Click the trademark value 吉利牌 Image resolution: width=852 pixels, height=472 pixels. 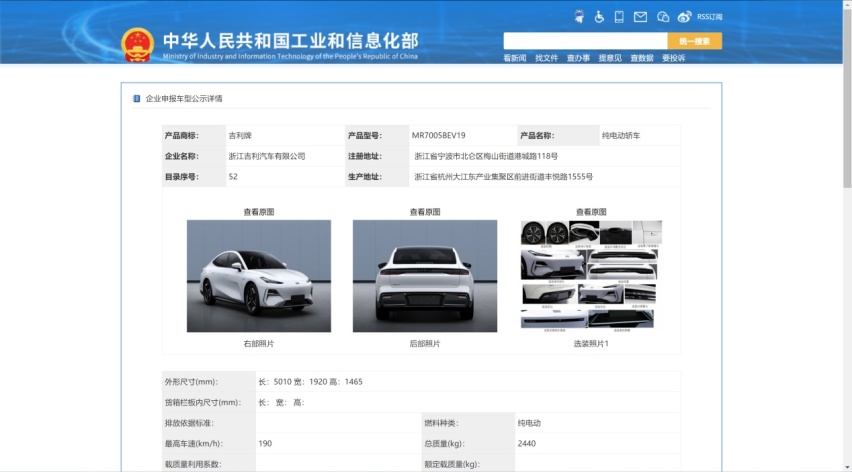[240, 135]
